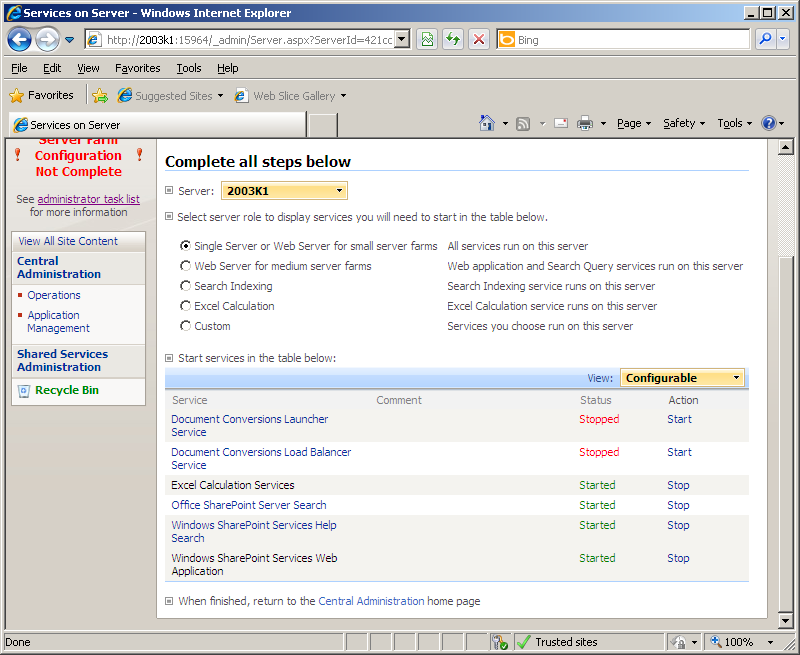Open the Help menu
This screenshot has width=800, height=655.
228,68
